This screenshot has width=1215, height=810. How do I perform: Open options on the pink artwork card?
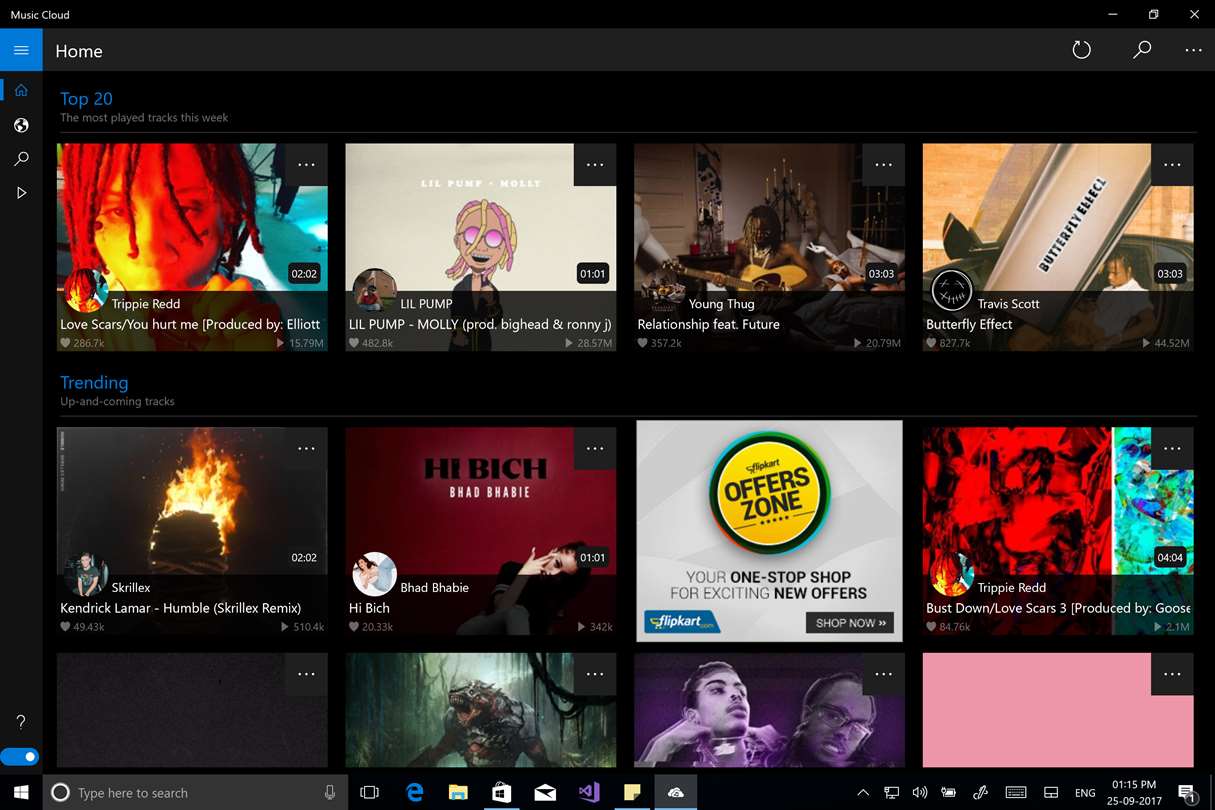coord(1172,674)
